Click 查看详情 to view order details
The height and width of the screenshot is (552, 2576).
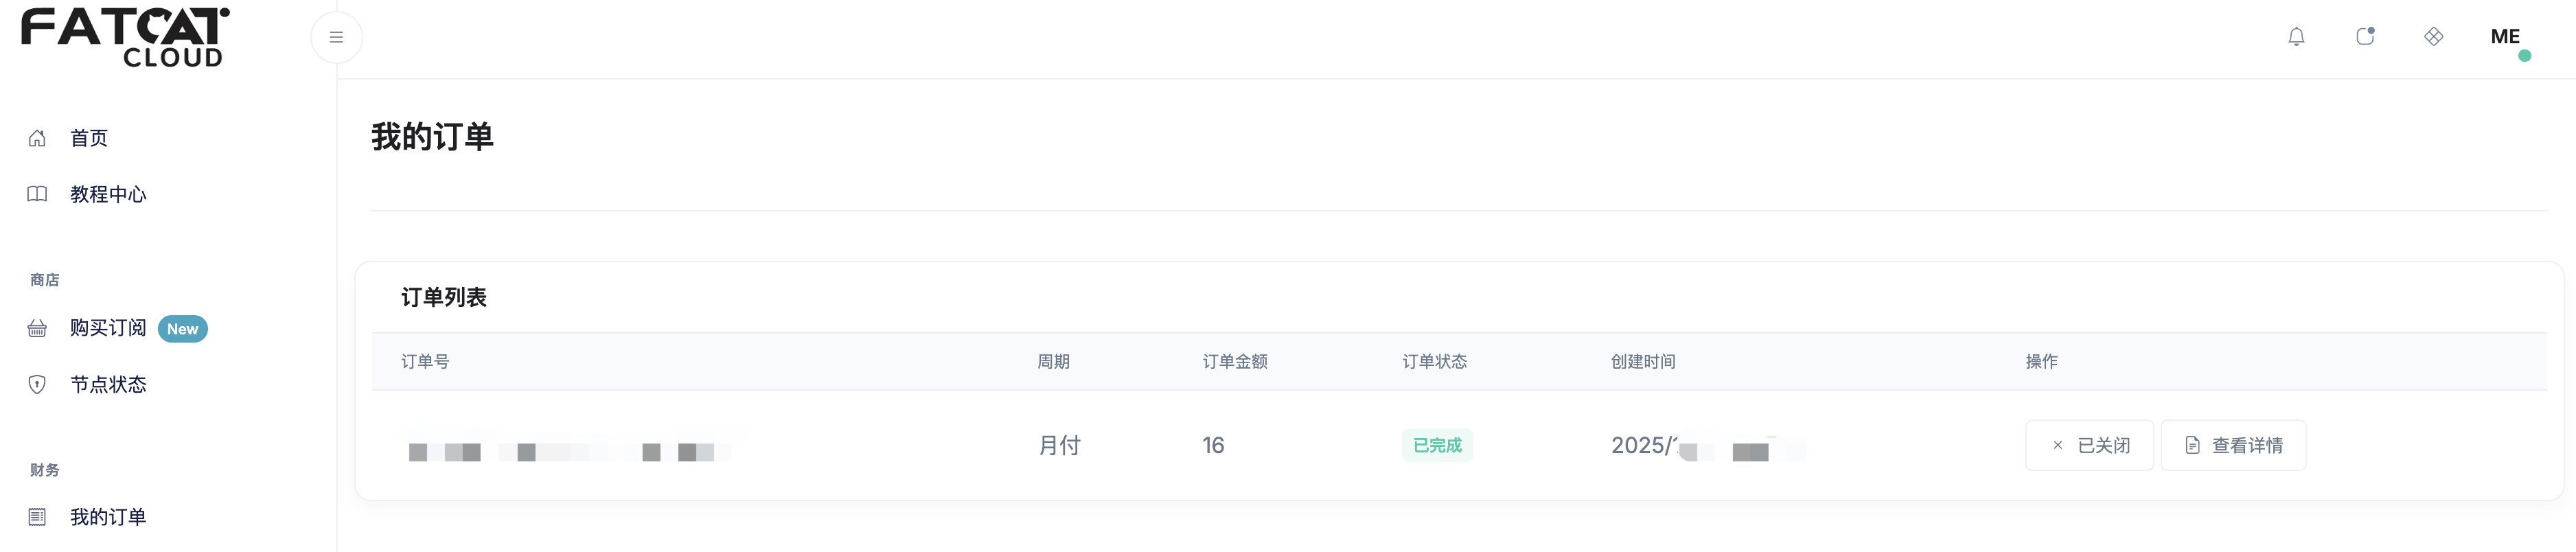(2233, 446)
